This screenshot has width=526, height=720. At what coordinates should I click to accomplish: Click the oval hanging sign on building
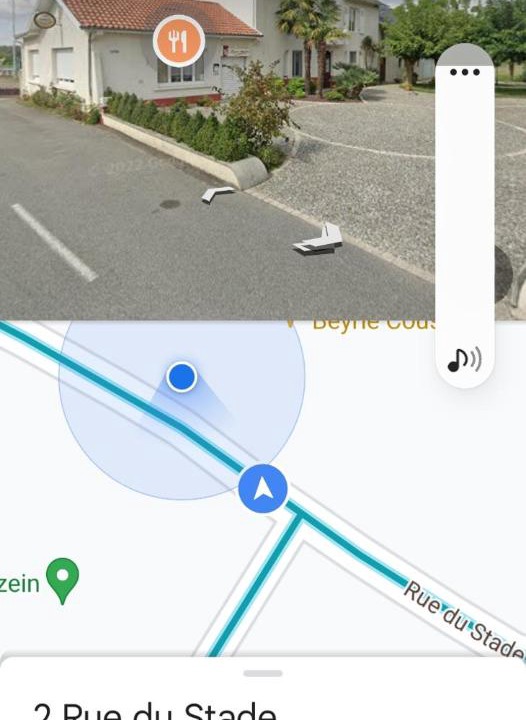point(45,20)
